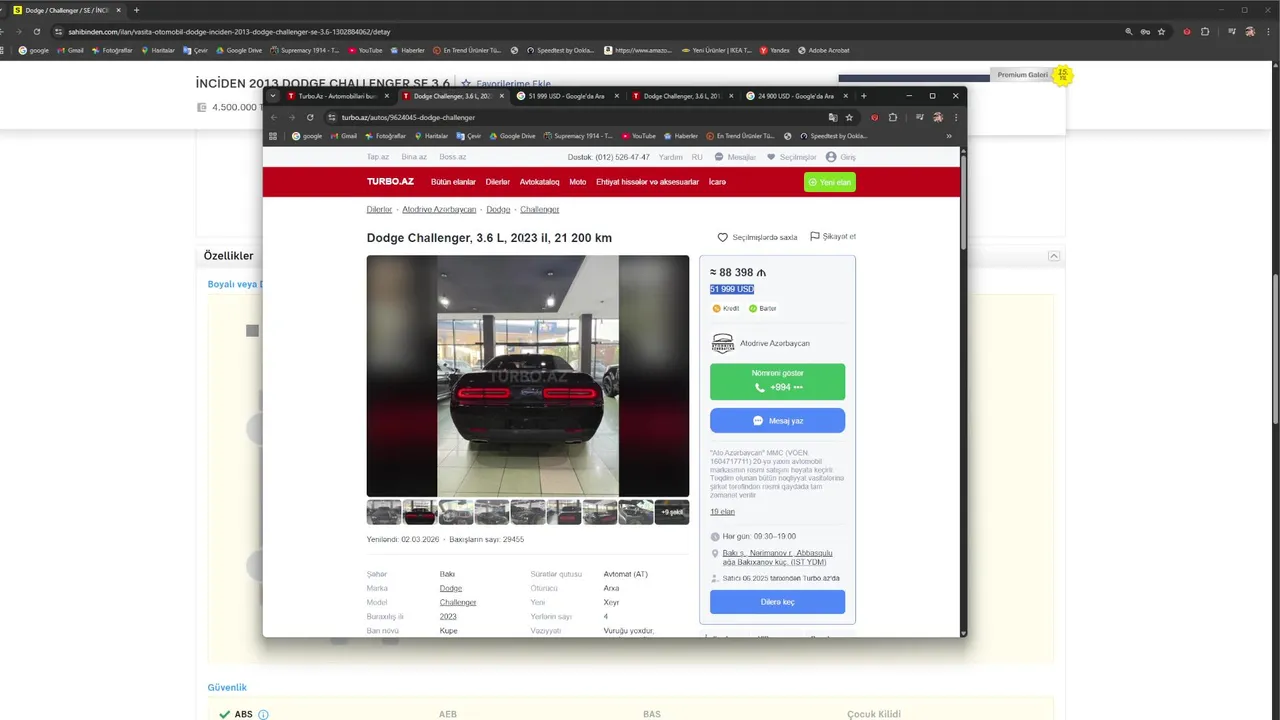
Task: Open the apps grid icon in the front bookmarks bar
Action: [x=273, y=136]
